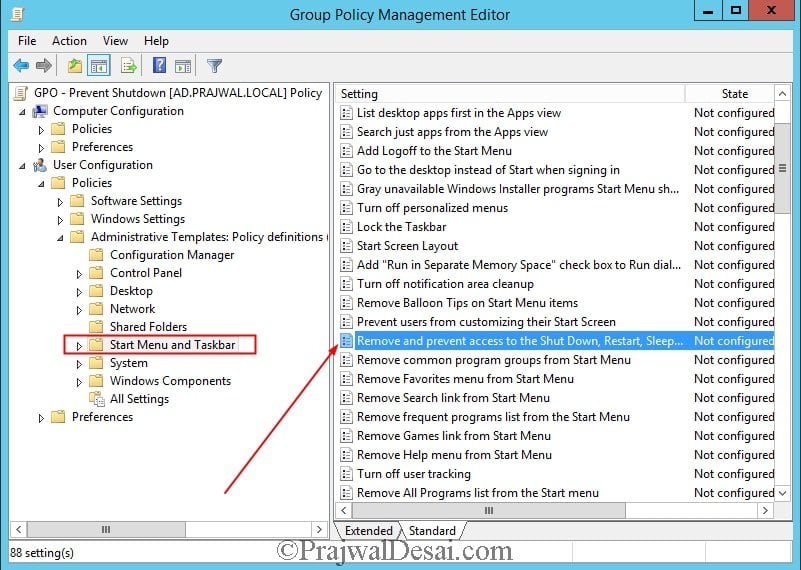The width and height of the screenshot is (801, 570).
Task: Click the tree pane horizontal scrollbar thumb
Action: pos(106,530)
